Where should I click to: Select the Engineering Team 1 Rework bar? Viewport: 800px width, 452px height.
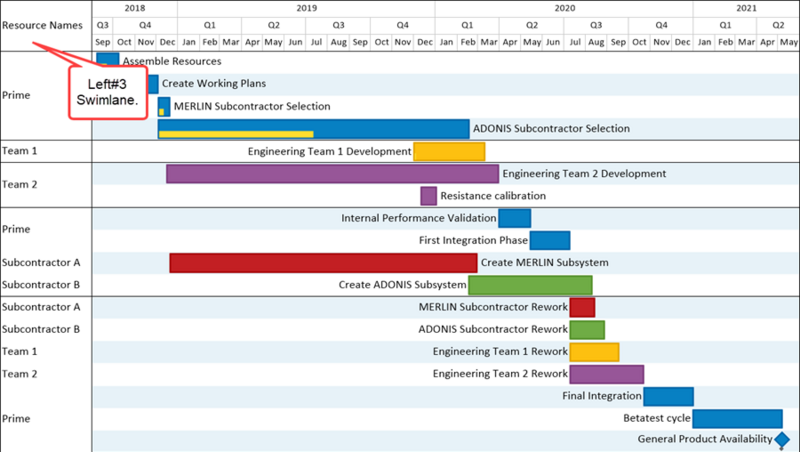(594, 352)
